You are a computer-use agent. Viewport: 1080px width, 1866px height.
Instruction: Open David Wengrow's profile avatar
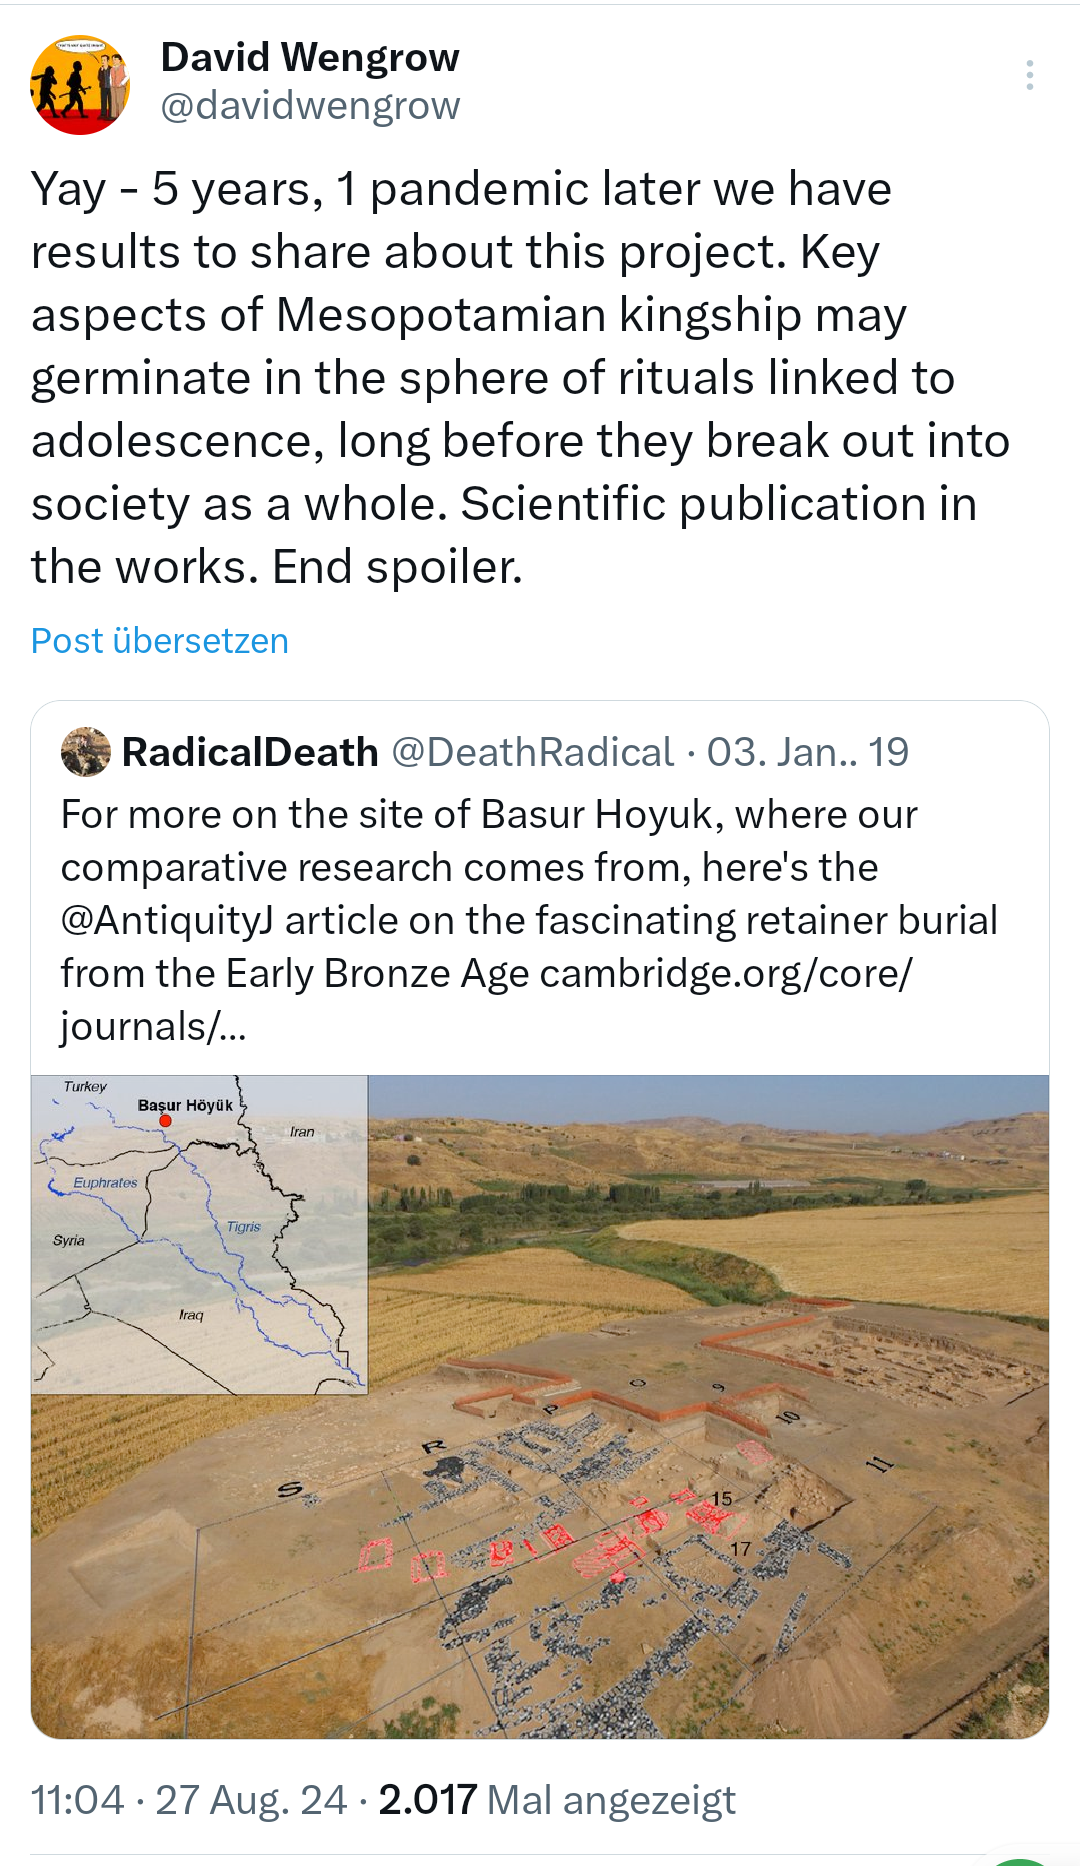tap(80, 85)
